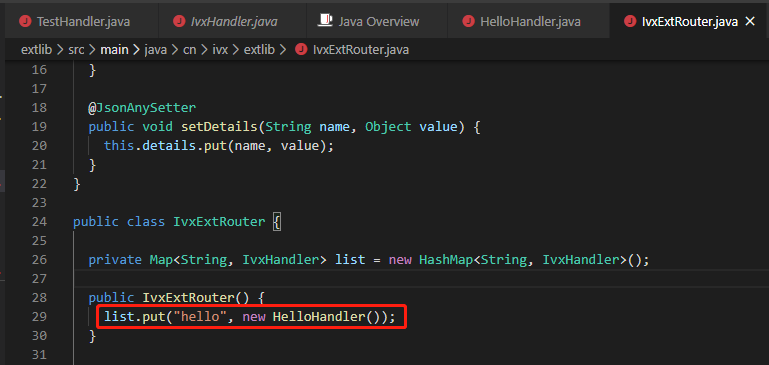Click line number 16 in the gutter
Screen dimensions: 769x365
39,70
